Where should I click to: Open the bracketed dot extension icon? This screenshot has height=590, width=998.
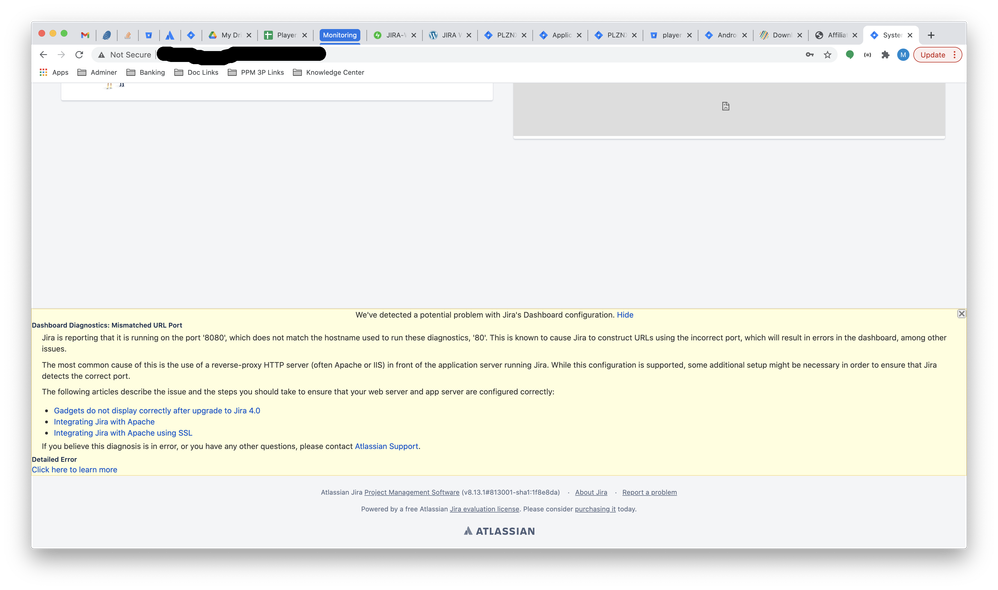[x=868, y=55]
